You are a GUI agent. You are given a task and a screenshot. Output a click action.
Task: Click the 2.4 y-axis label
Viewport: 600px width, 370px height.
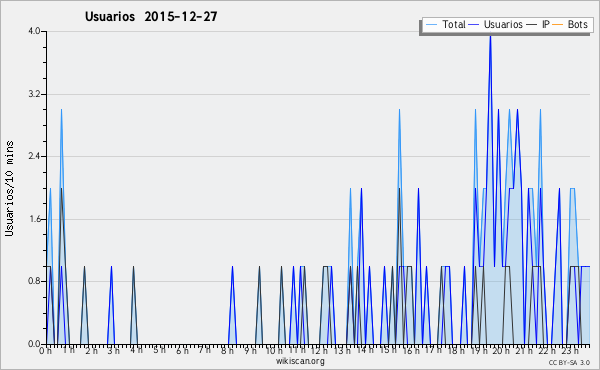pyautogui.click(x=34, y=156)
